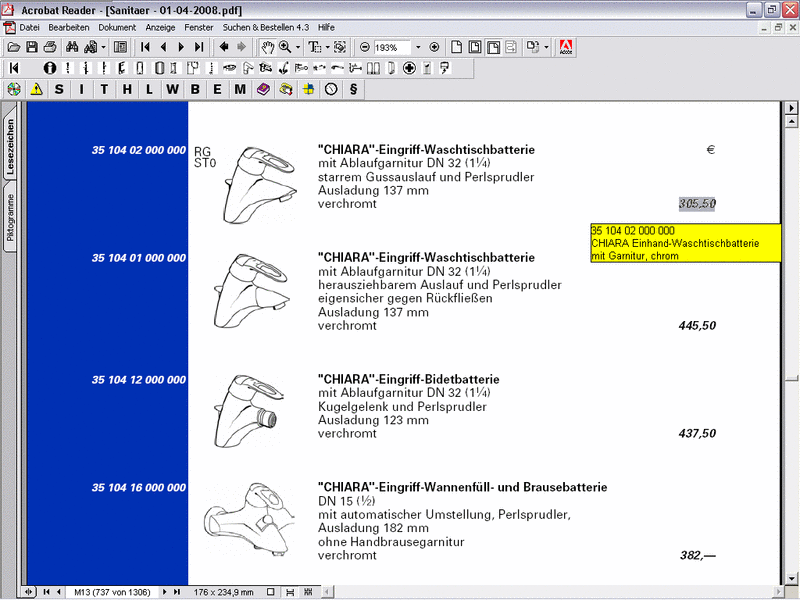Click the 193% zoom input field
Viewport: 800px width, 600px height.
click(392, 47)
